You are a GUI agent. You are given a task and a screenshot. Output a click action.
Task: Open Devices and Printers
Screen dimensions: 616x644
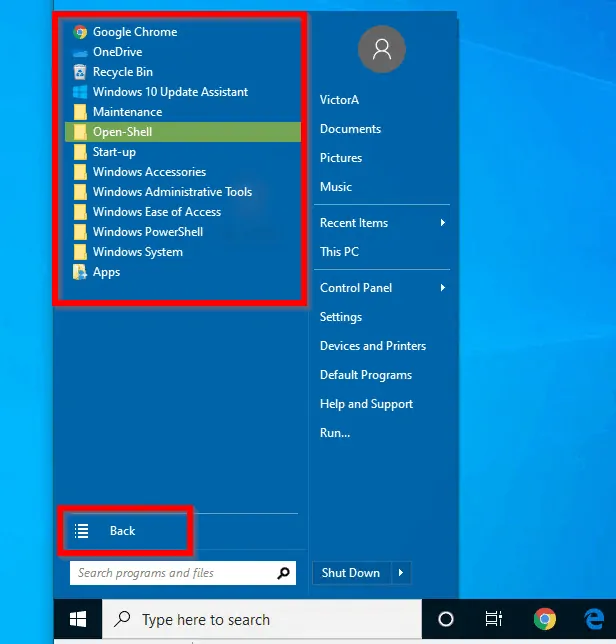click(x=372, y=346)
